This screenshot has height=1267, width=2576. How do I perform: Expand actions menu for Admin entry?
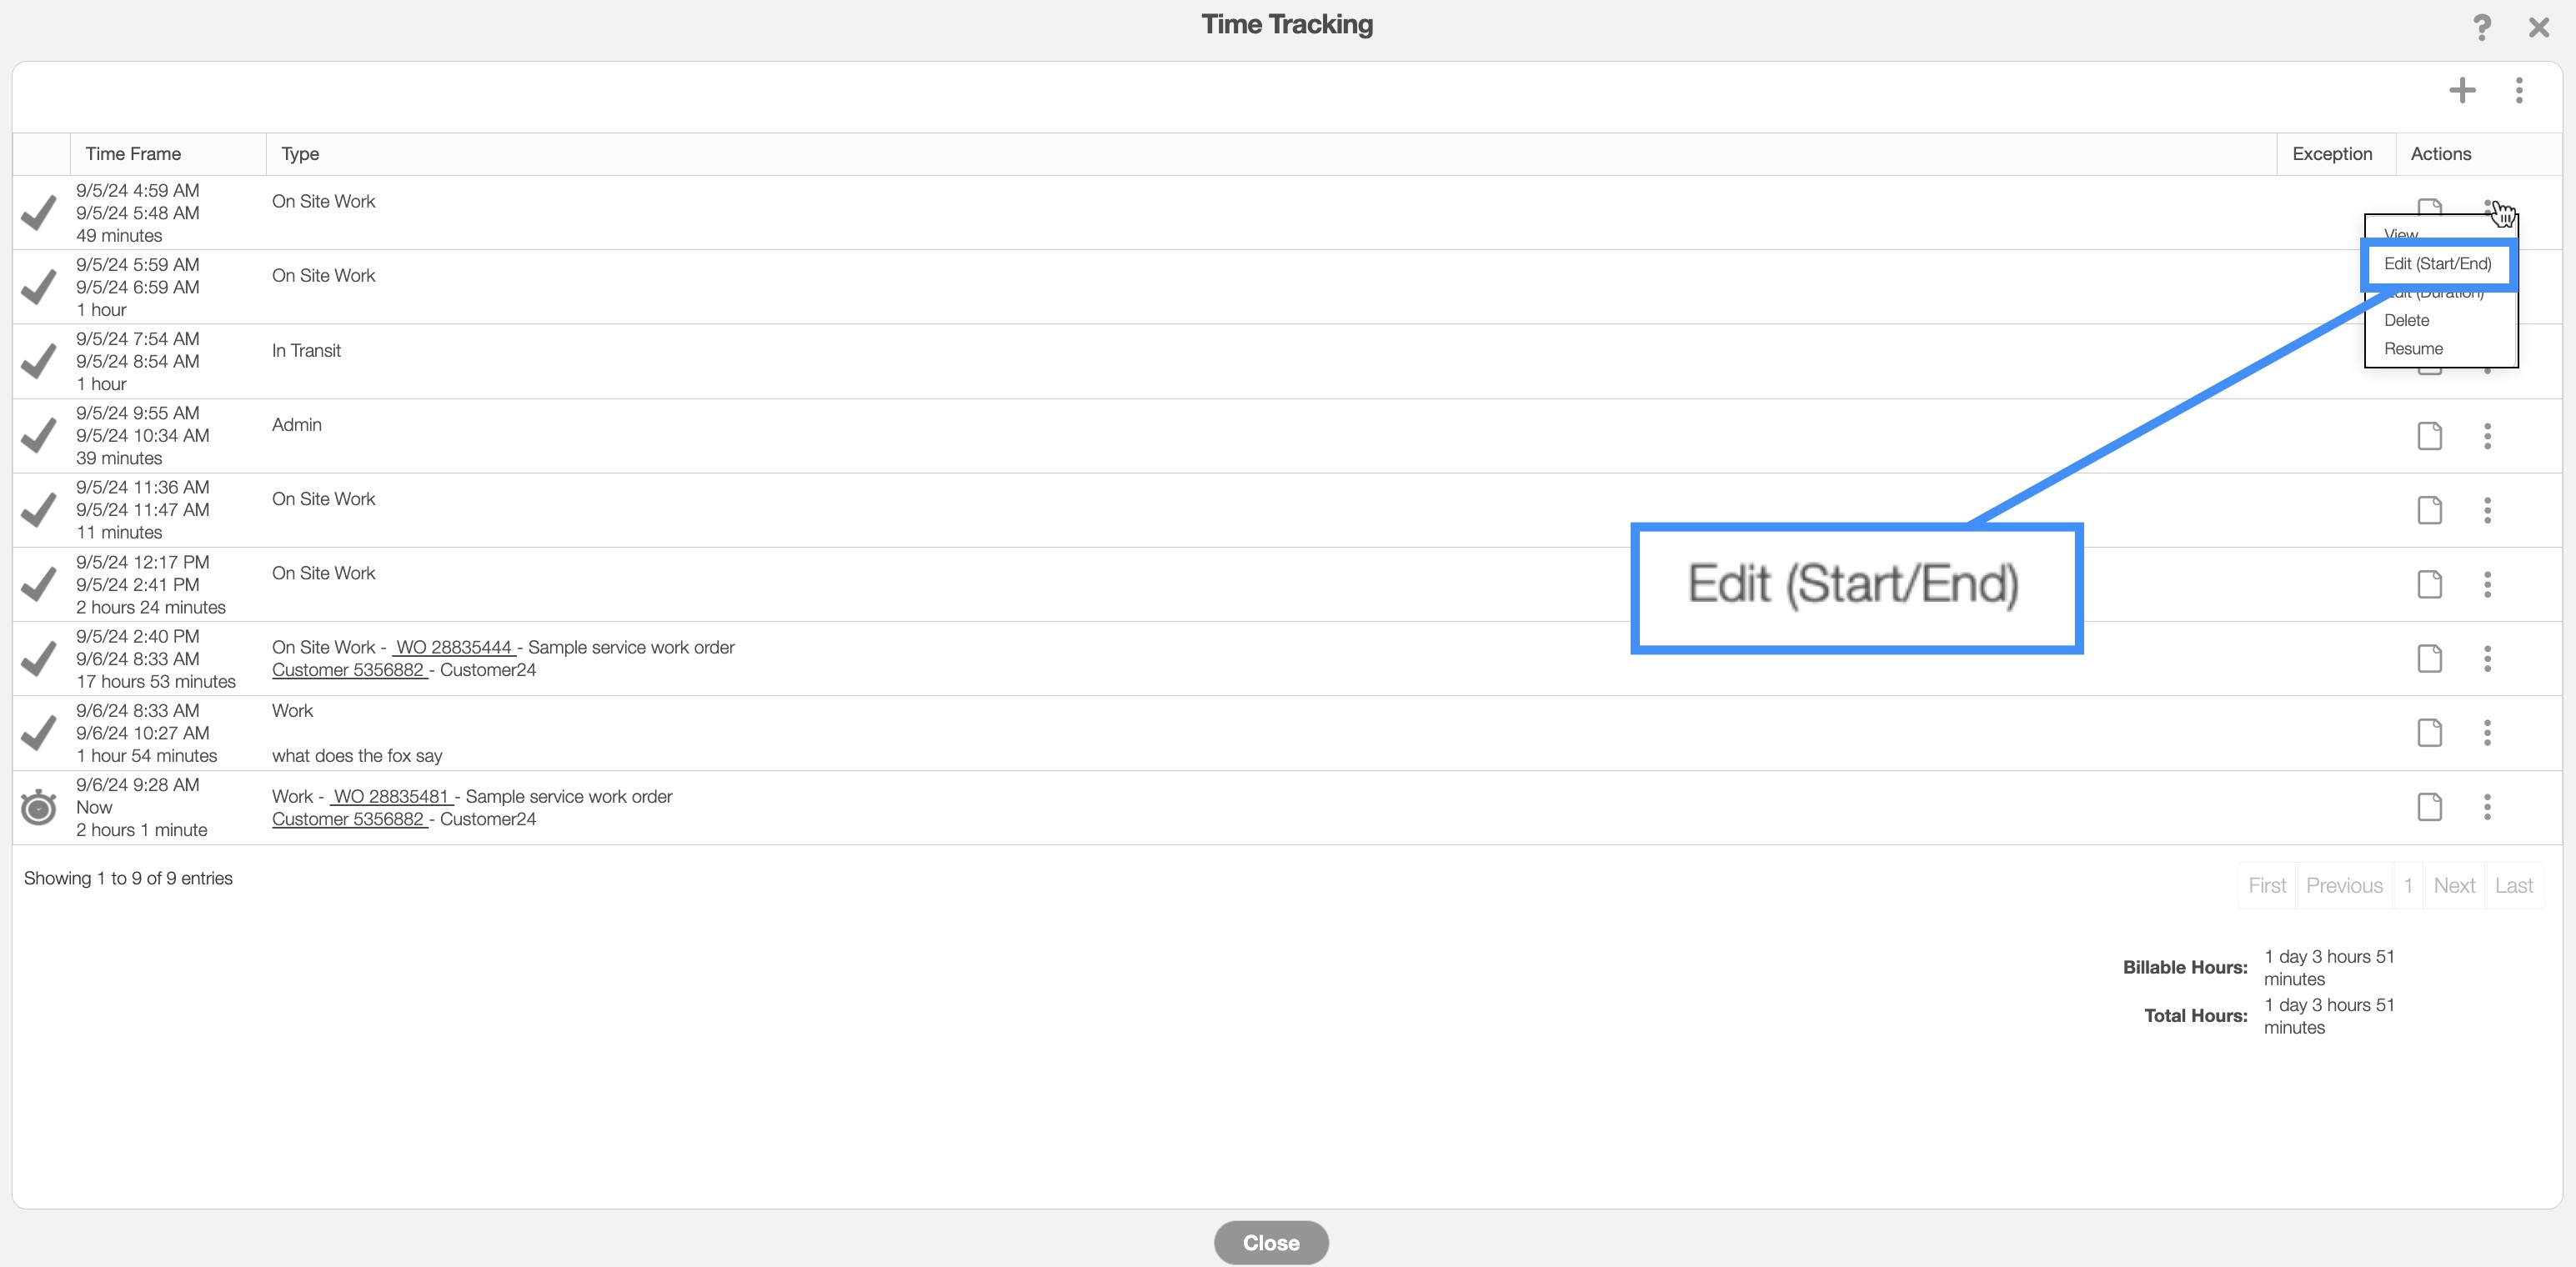2487,436
